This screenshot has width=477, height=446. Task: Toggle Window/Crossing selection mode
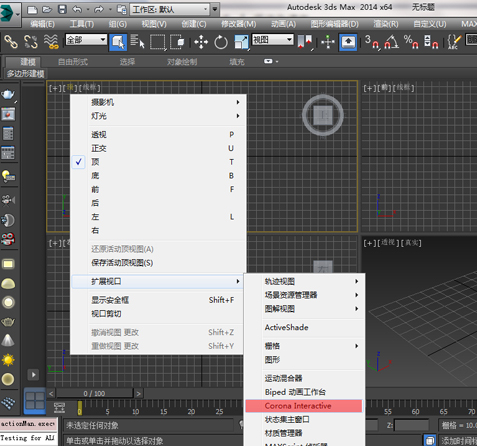(x=177, y=42)
